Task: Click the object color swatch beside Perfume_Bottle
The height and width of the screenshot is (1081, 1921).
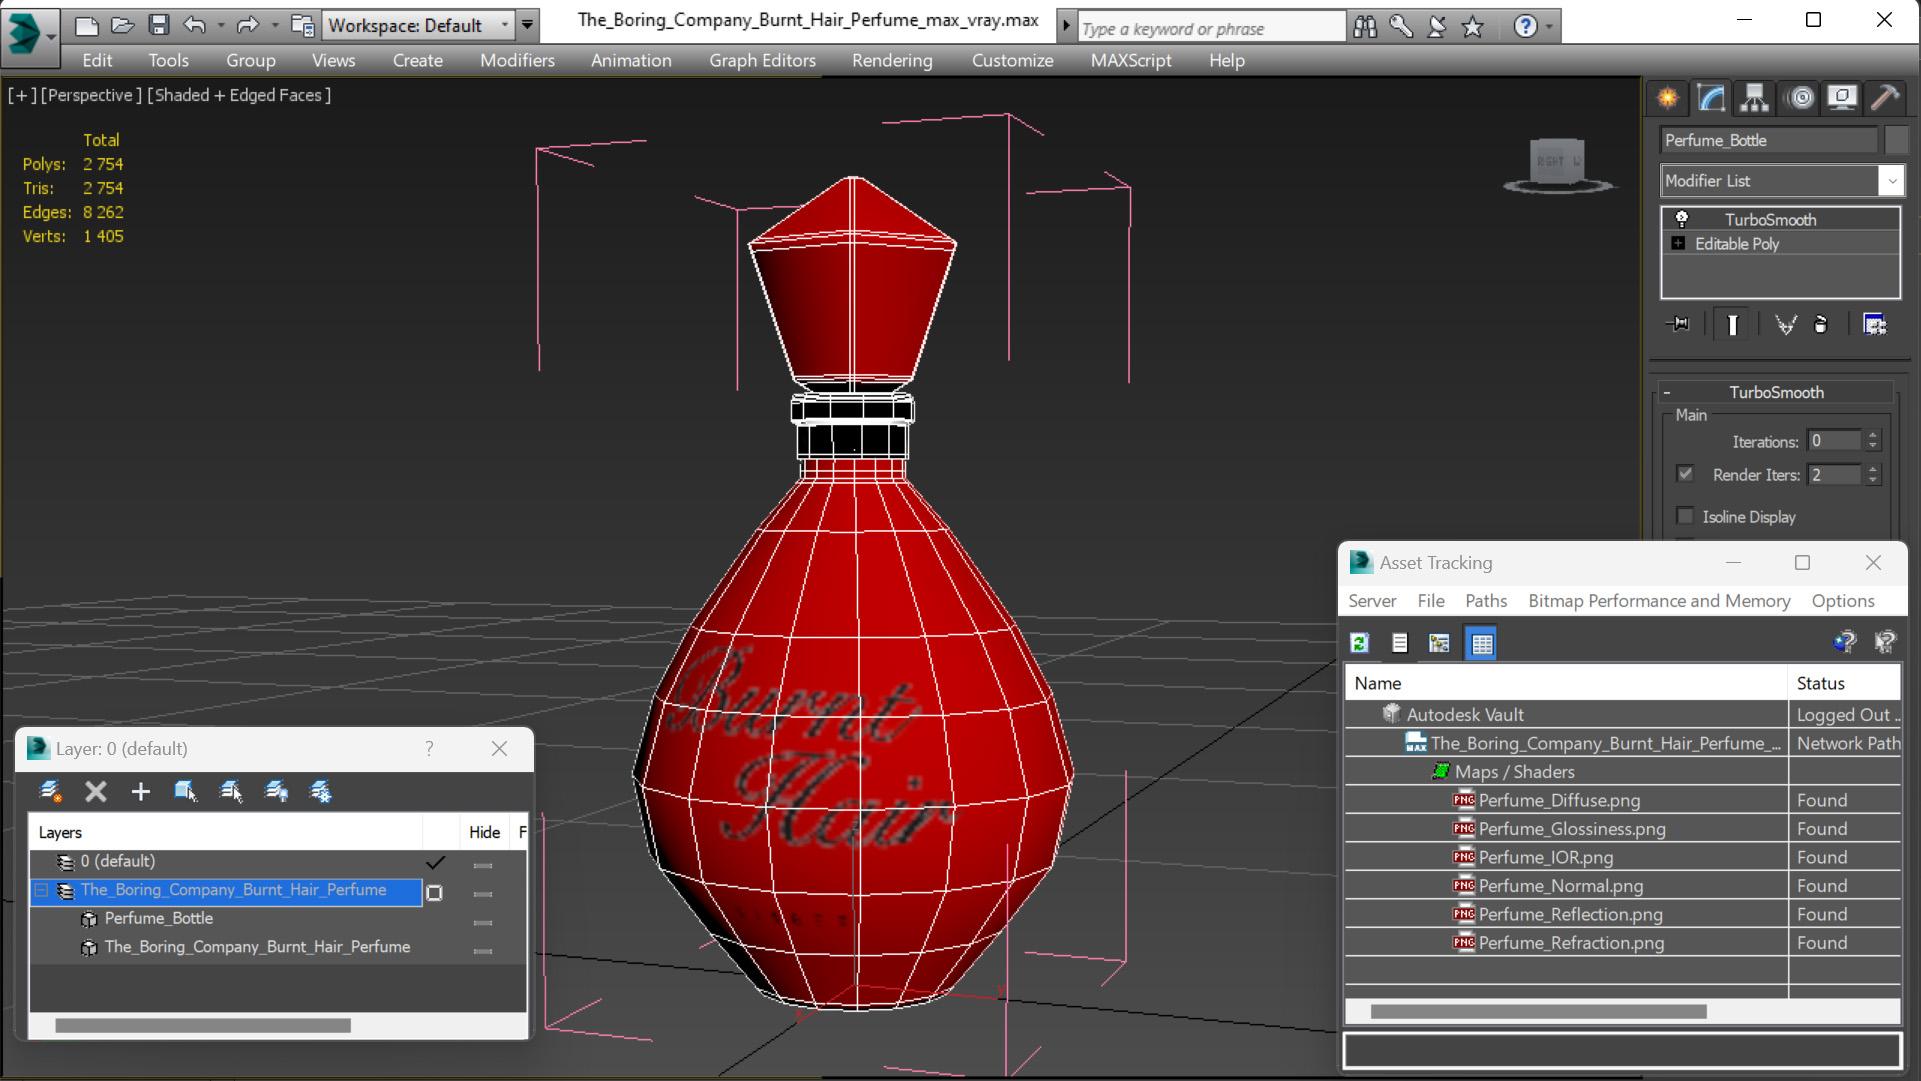Action: click(1896, 140)
